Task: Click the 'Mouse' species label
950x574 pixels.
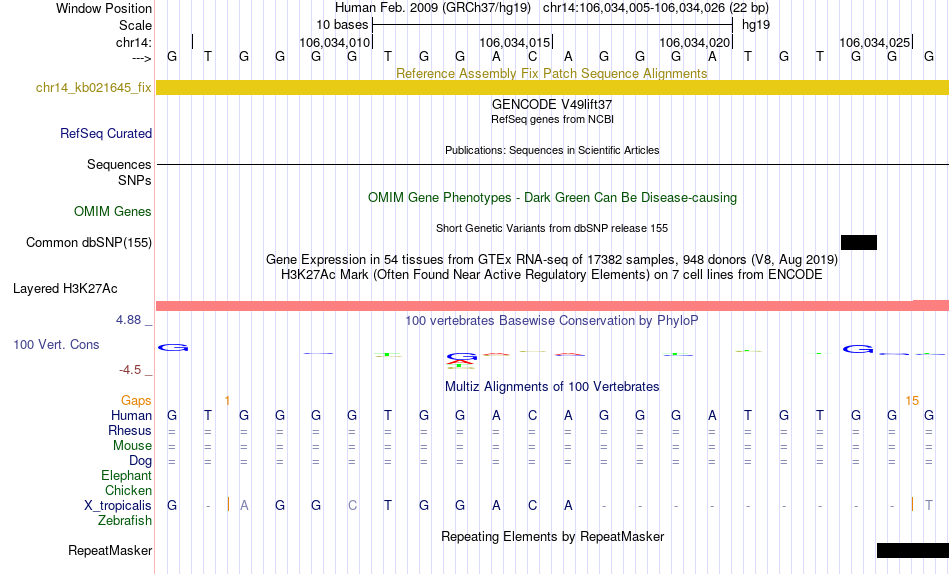Action: point(132,446)
